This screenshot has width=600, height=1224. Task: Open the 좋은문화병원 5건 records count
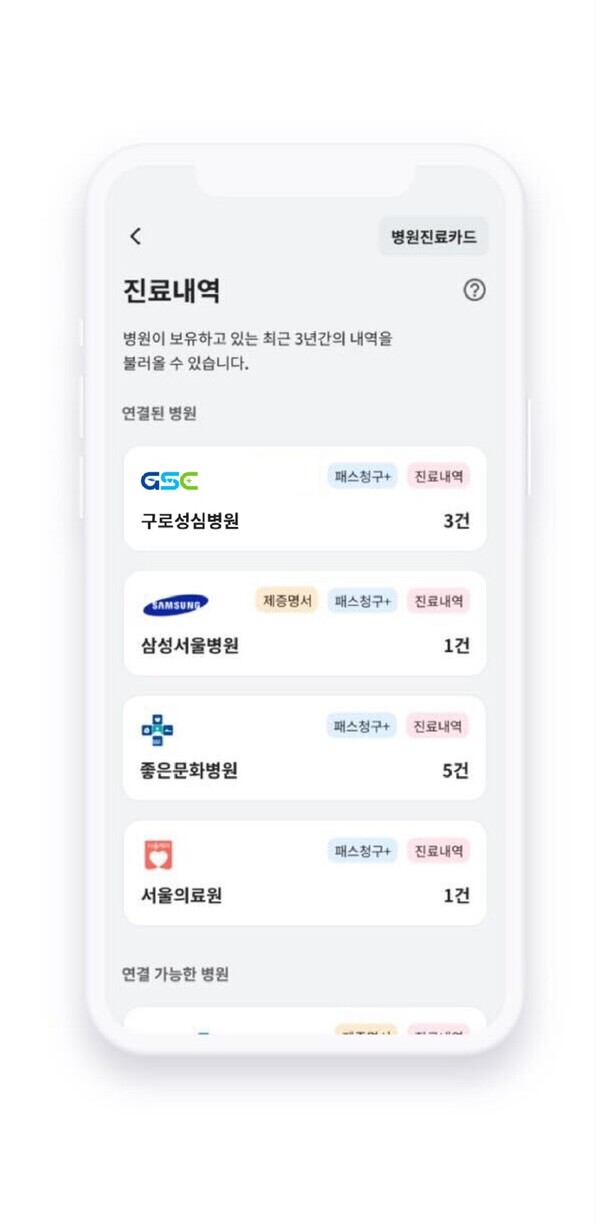point(456,771)
